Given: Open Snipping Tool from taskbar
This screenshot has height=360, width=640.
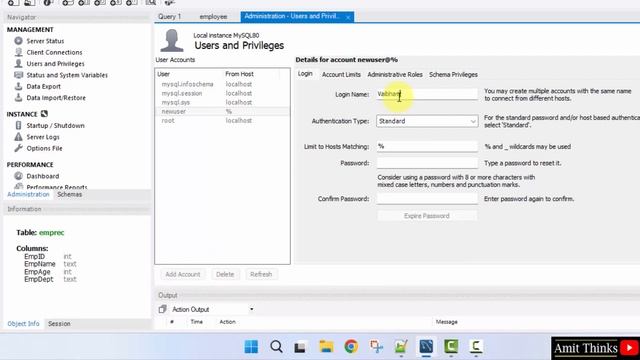Looking at the screenshot, I should 376,347.
